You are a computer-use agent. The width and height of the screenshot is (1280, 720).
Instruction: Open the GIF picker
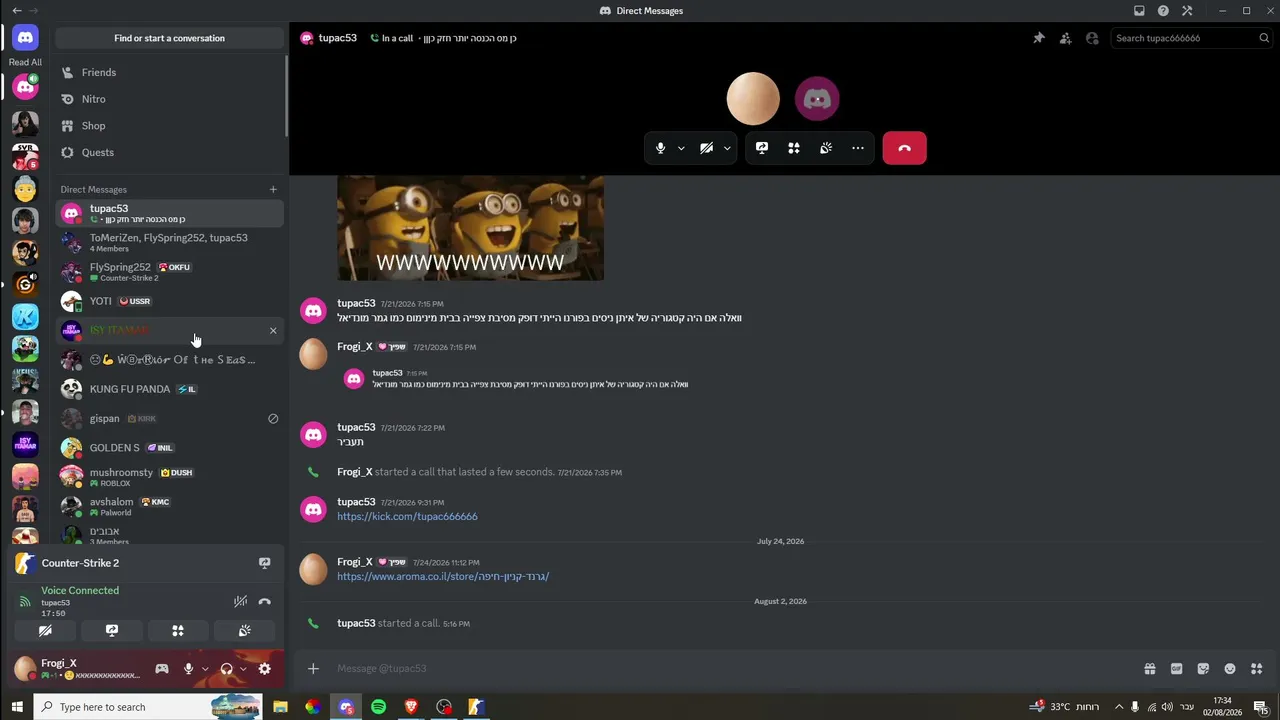(x=1177, y=668)
